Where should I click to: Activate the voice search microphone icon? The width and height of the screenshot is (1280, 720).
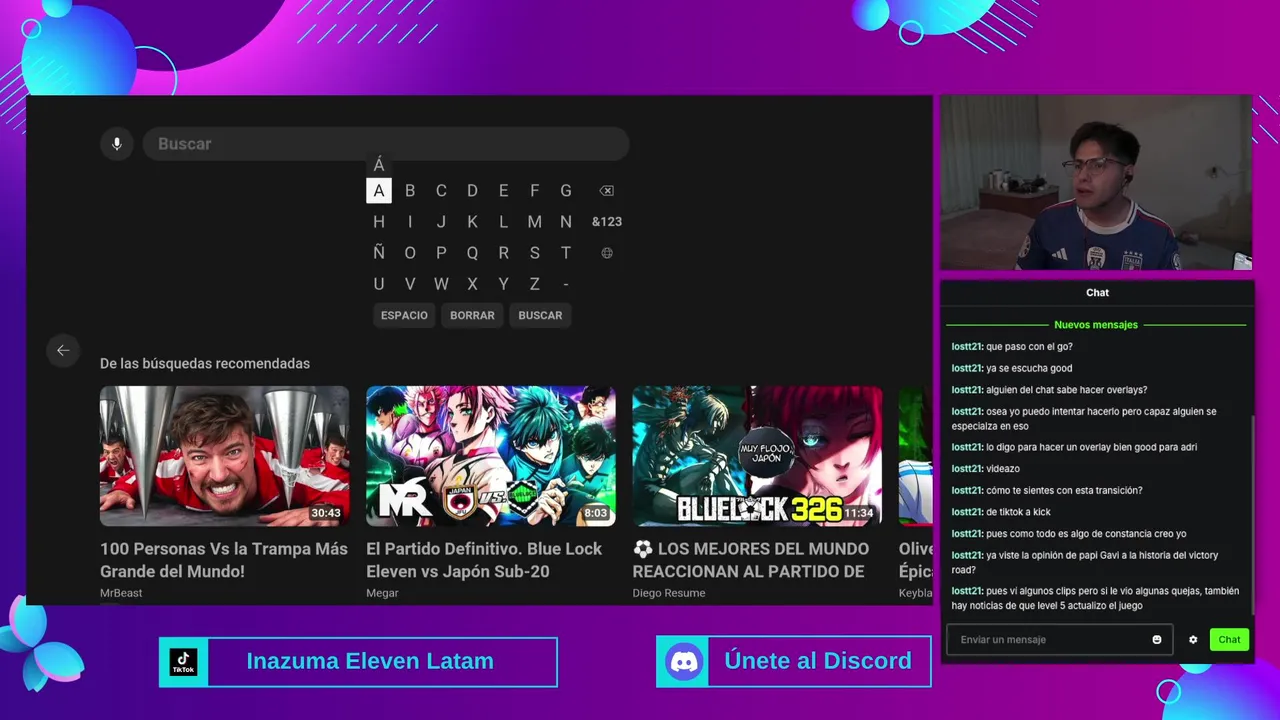116,144
